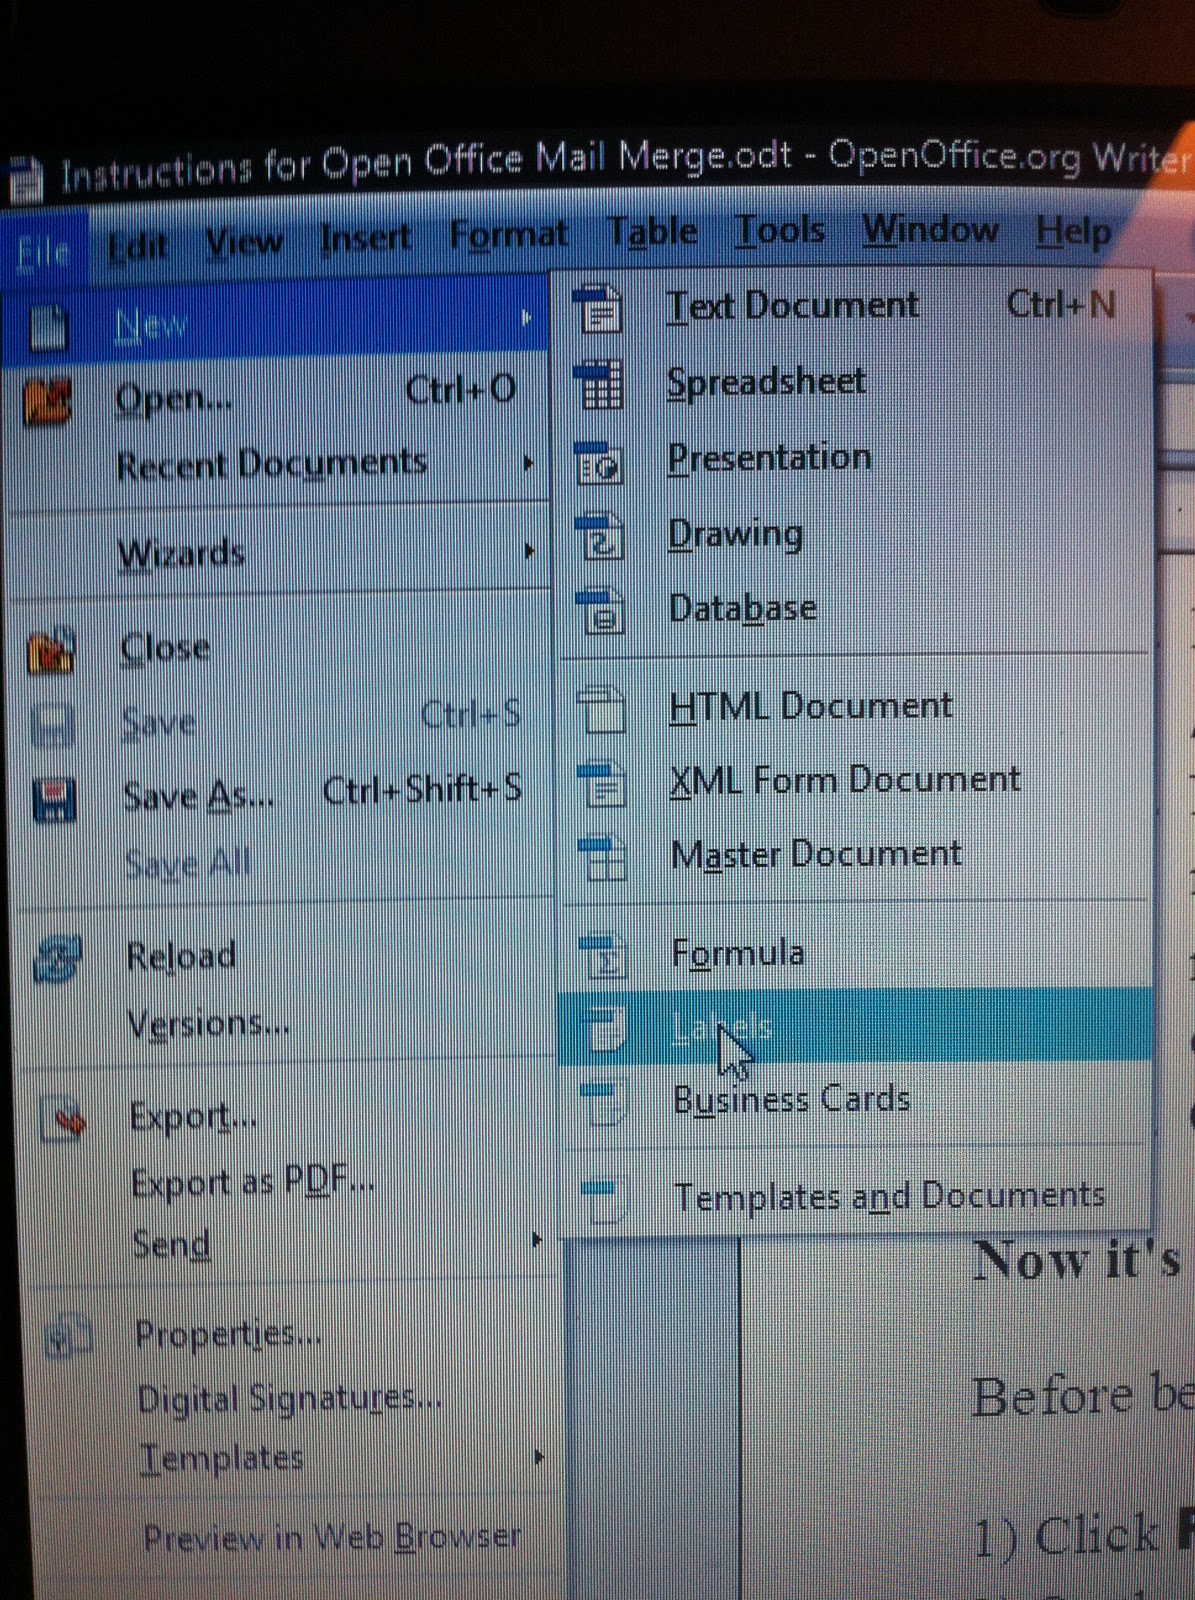Open the Window menu
The width and height of the screenshot is (1195, 1600).
point(930,229)
